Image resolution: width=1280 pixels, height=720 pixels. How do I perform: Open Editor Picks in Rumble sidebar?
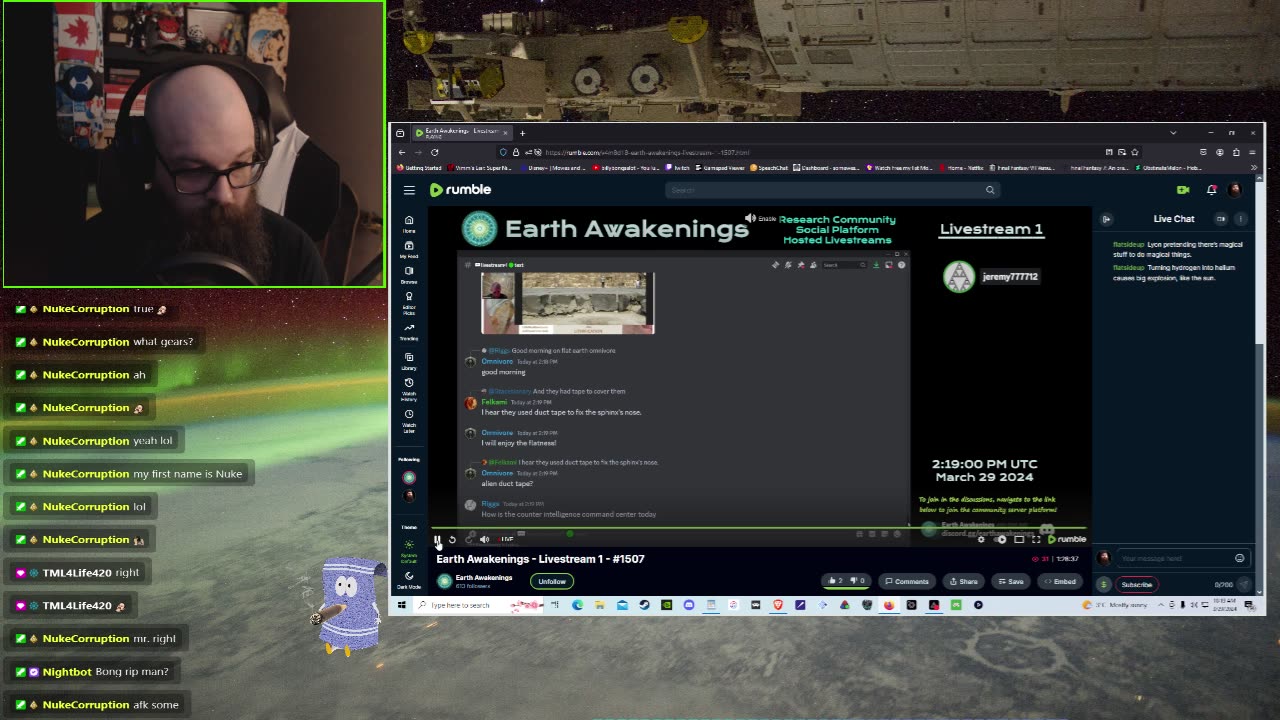click(409, 301)
